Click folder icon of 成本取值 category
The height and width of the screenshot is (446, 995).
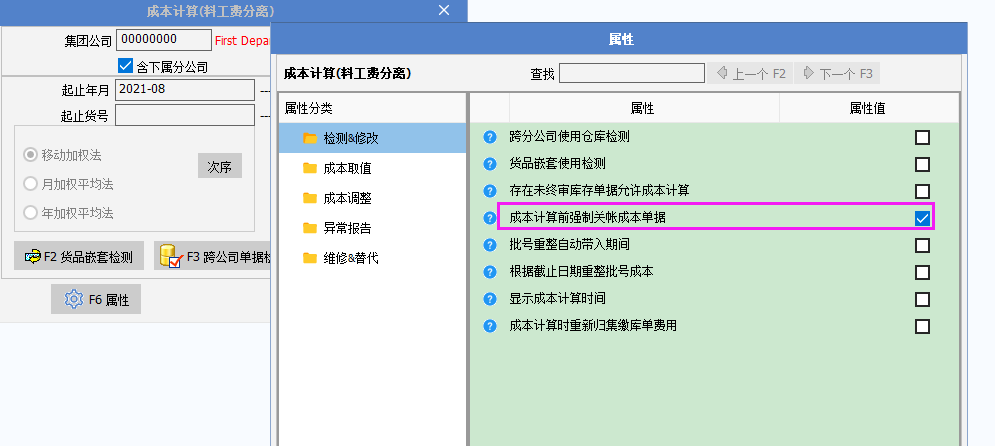click(310, 168)
